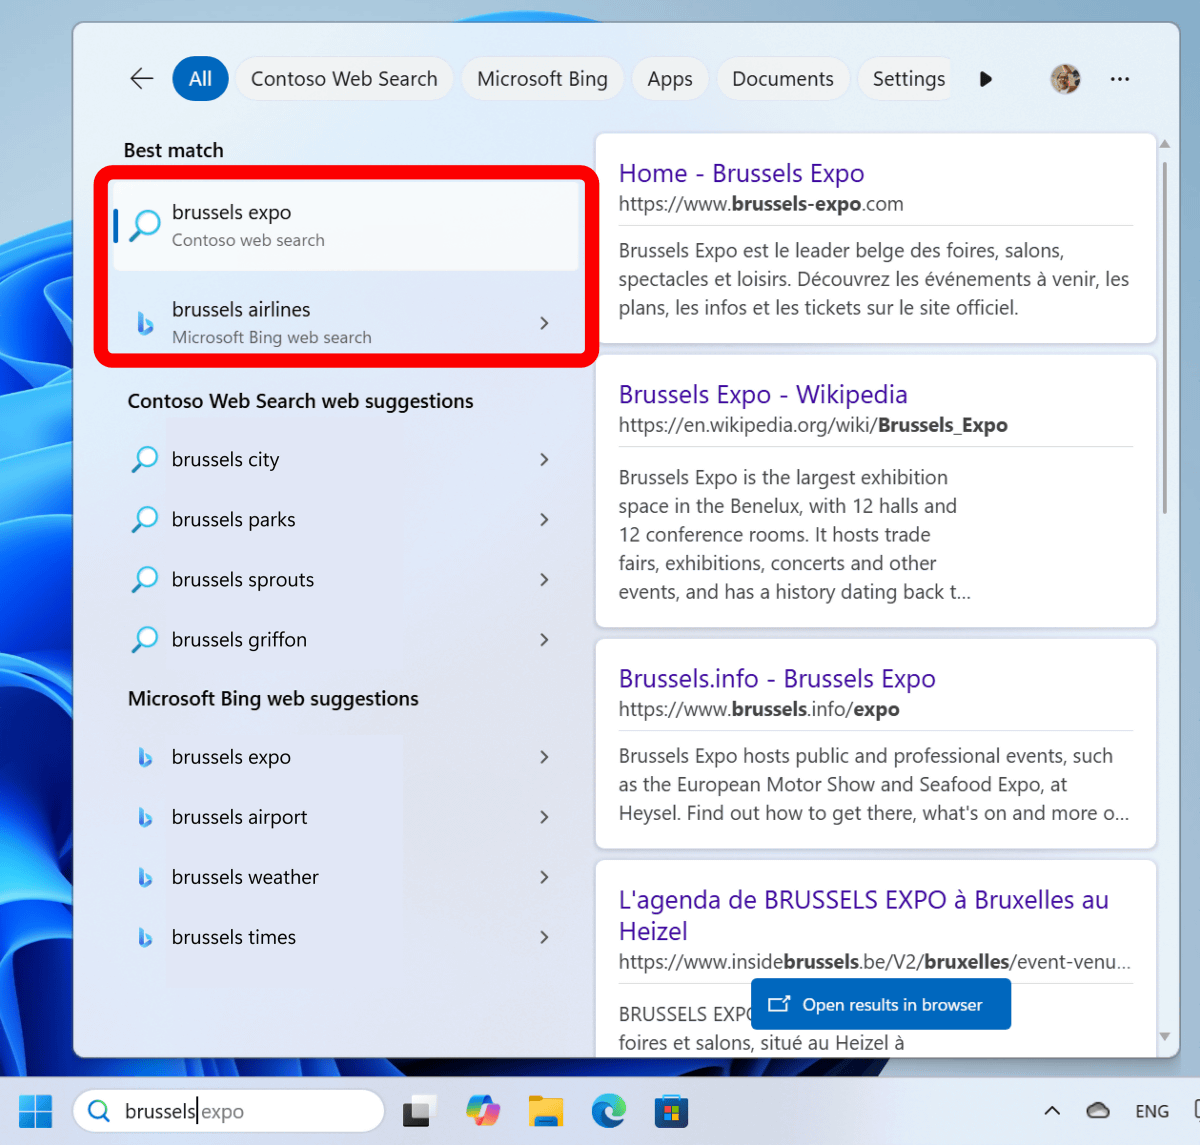Switch to Contoso Web Search tab
Viewport: 1200px width, 1145px height.
coord(344,79)
